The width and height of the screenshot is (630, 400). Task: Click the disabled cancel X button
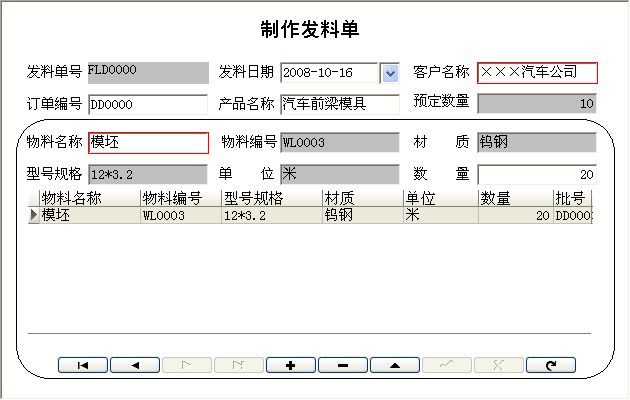(x=499, y=365)
